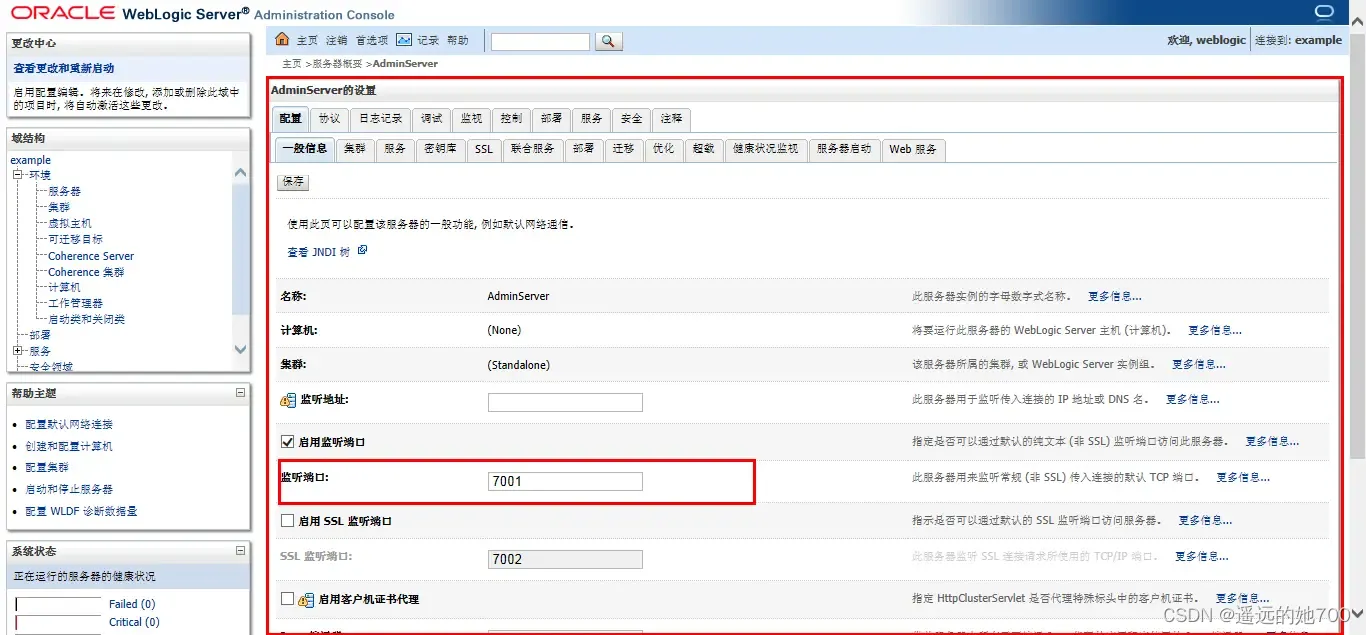Image resolution: width=1366 pixels, height=635 pixels.
Task: Open the 协议 top-level tab
Action: coord(329,118)
